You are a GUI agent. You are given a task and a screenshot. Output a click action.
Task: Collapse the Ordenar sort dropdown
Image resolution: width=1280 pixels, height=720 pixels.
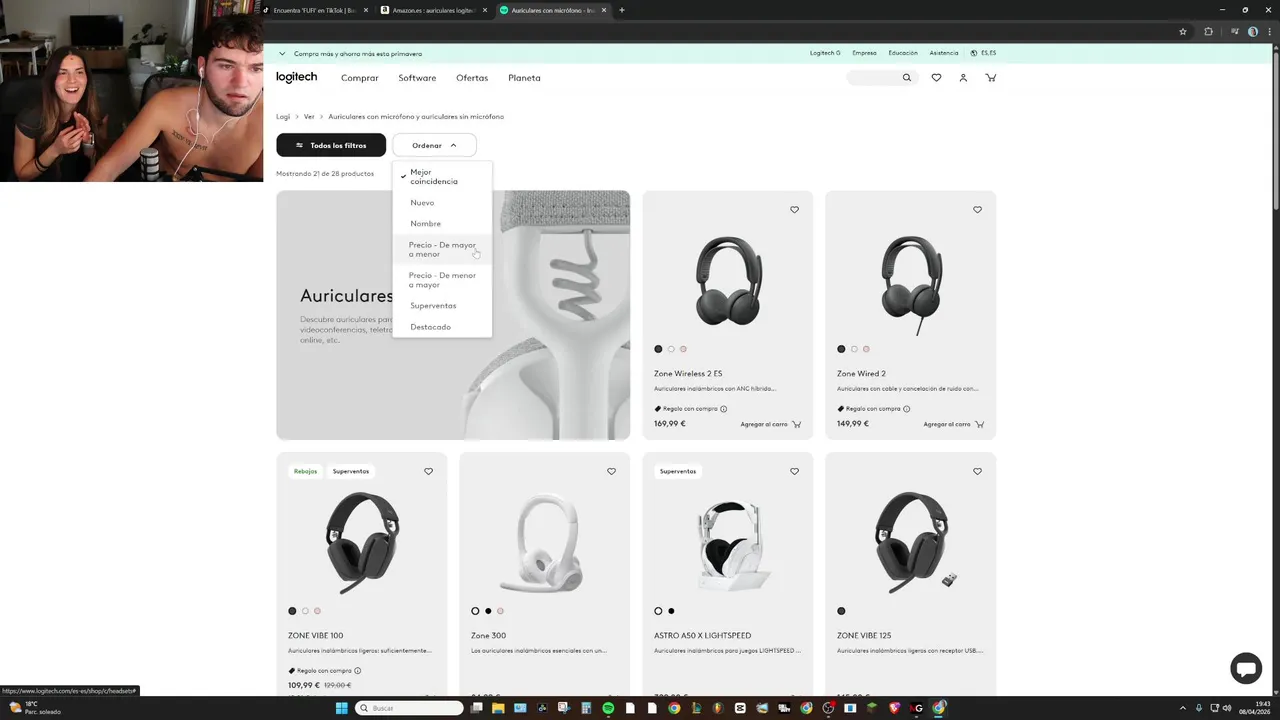pos(434,145)
